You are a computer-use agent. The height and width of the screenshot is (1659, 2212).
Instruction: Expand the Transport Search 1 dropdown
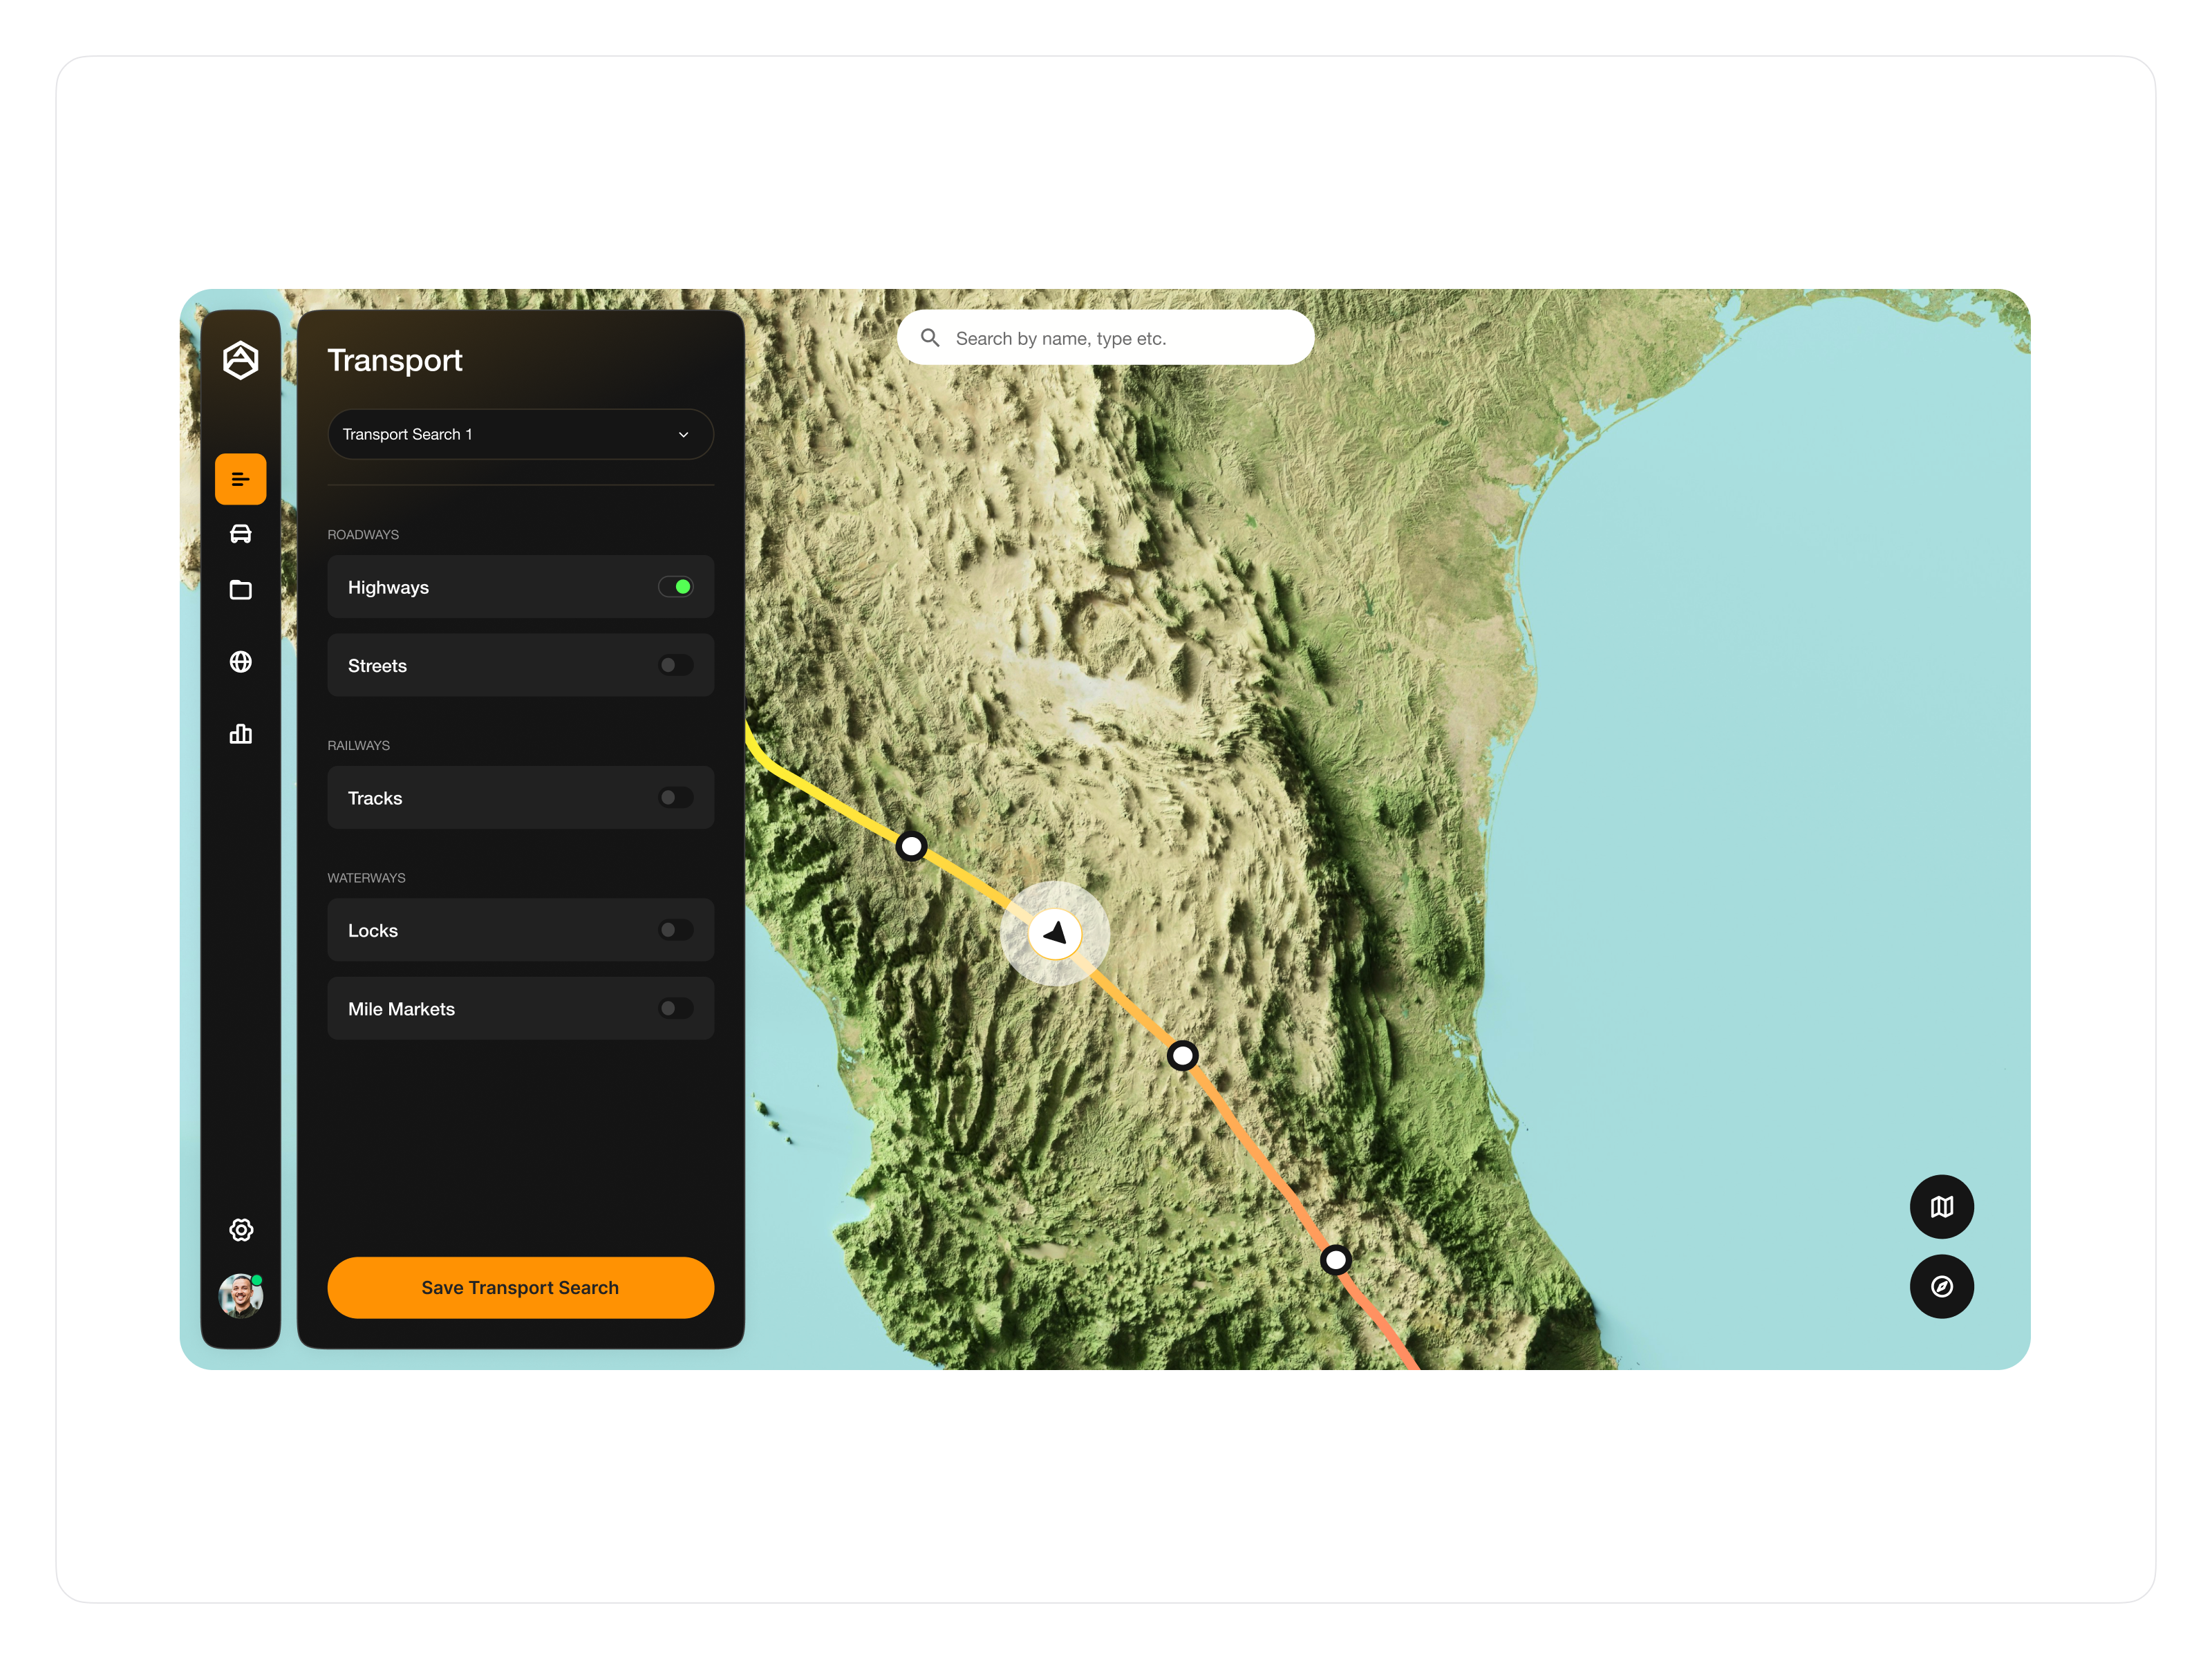point(520,434)
